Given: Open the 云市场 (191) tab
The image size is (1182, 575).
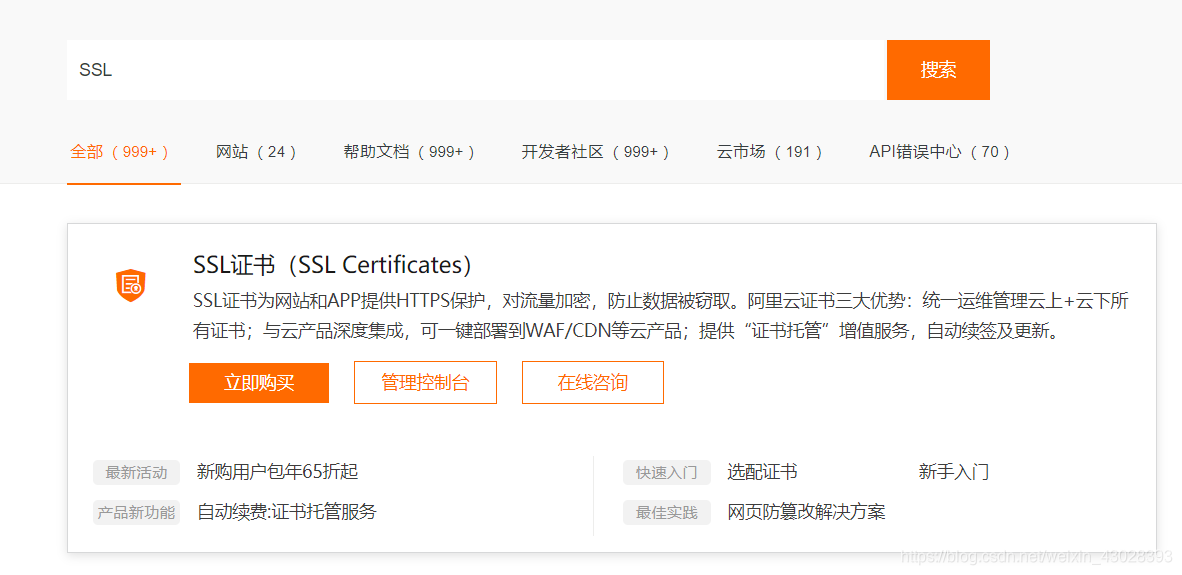Looking at the screenshot, I should click(x=770, y=152).
